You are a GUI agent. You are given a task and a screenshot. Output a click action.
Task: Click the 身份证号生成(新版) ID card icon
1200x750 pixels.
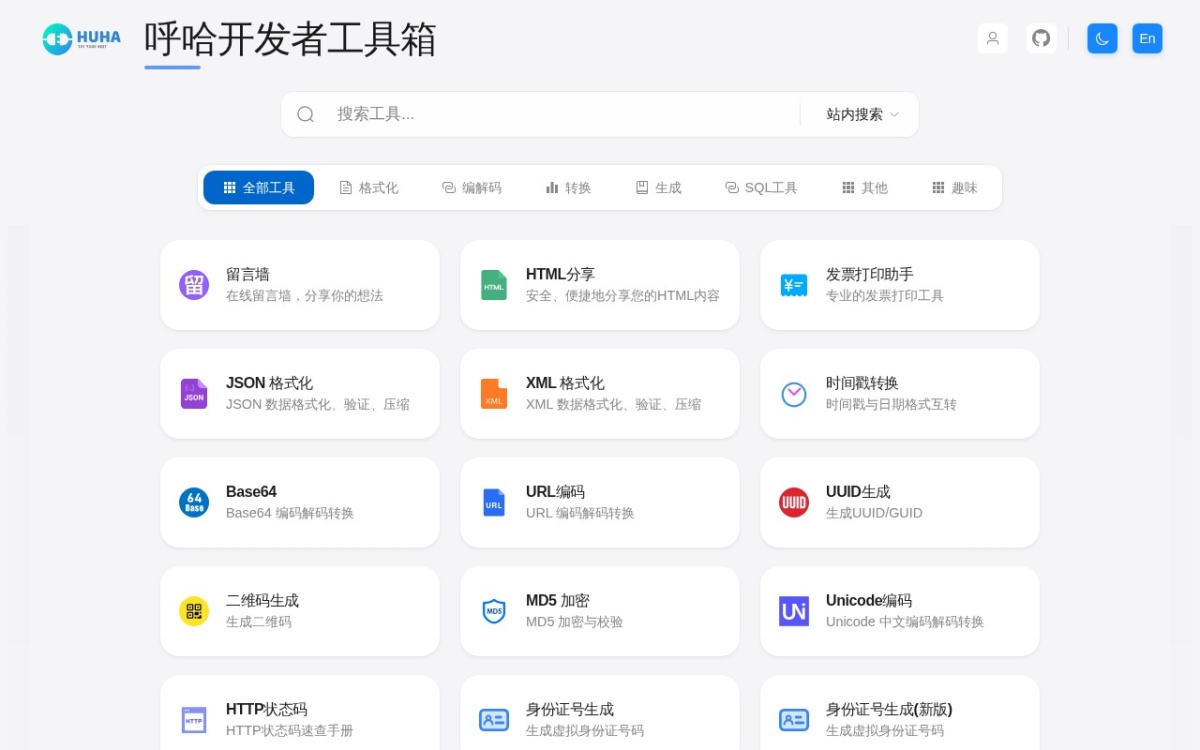(794, 720)
